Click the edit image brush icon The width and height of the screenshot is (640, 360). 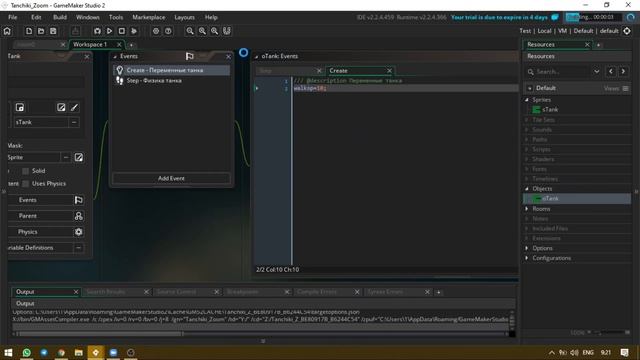74,107
